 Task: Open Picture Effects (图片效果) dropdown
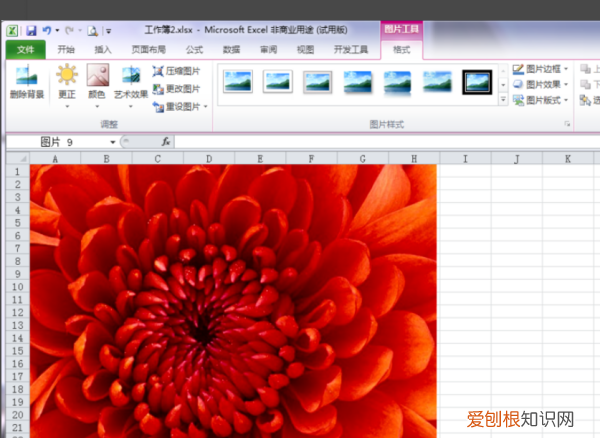tap(540, 84)
